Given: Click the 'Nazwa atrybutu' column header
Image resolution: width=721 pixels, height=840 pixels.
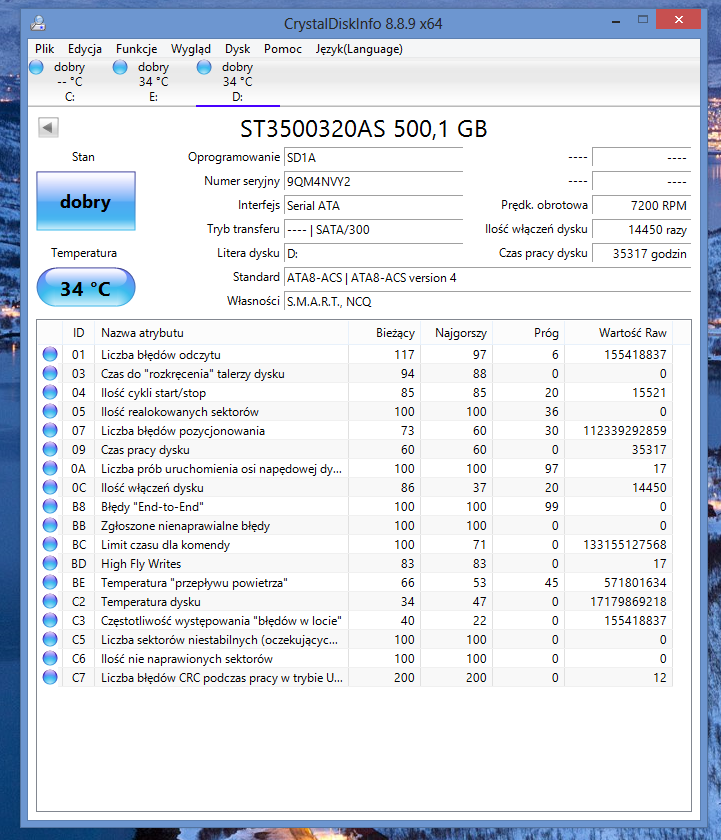Looking at the screenshot, I should (221, 333).
